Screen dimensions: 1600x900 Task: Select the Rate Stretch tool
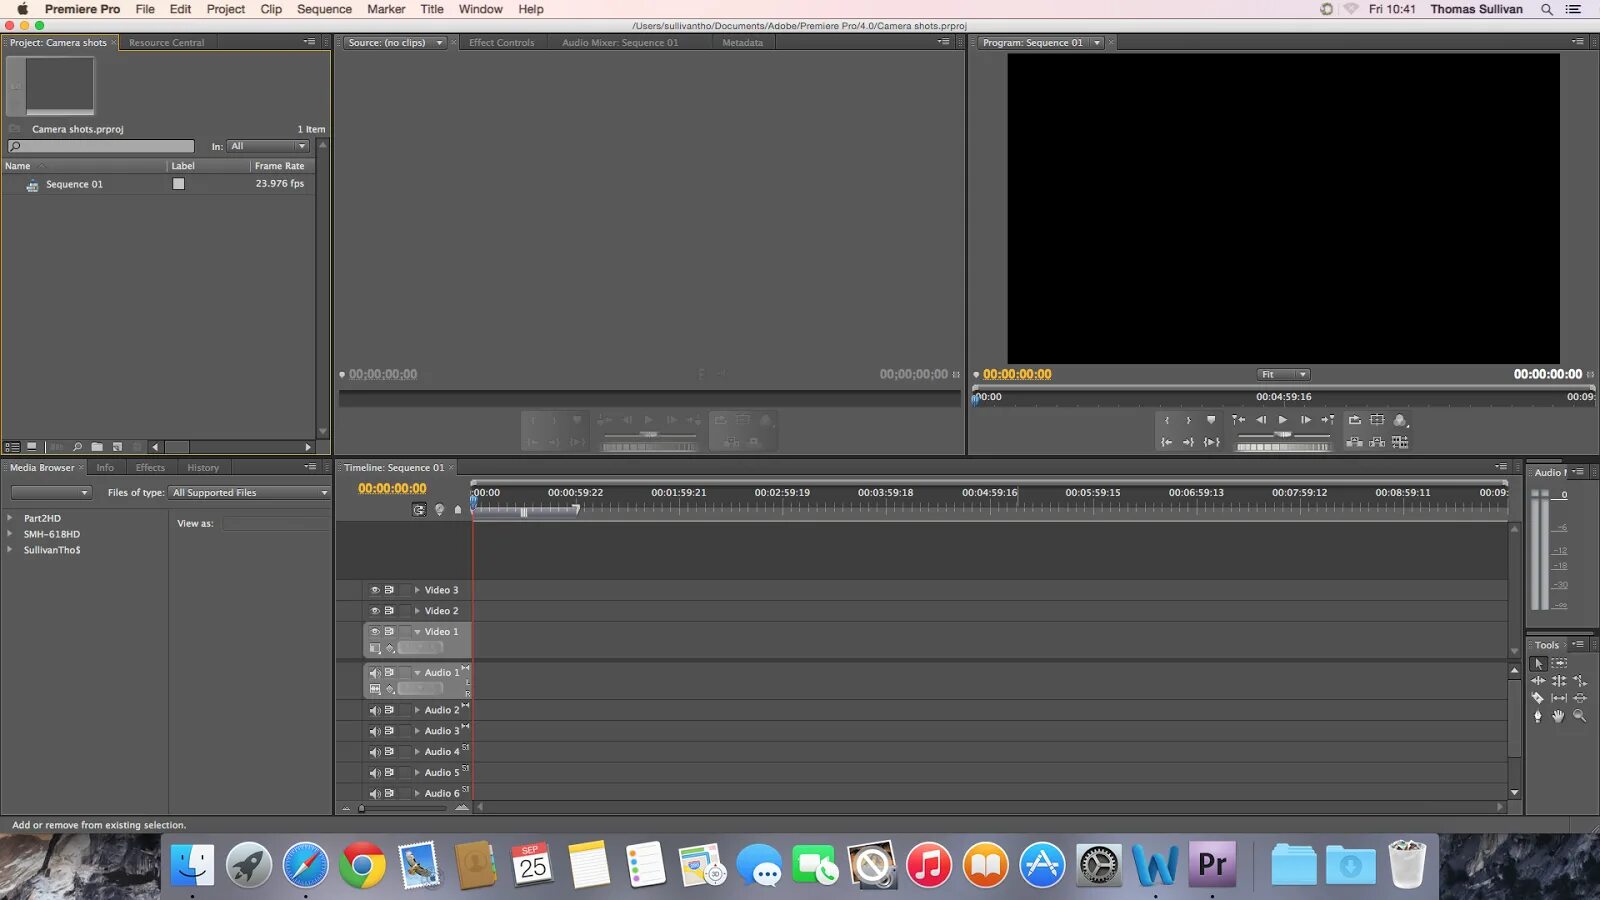[x=1580, y=681]
